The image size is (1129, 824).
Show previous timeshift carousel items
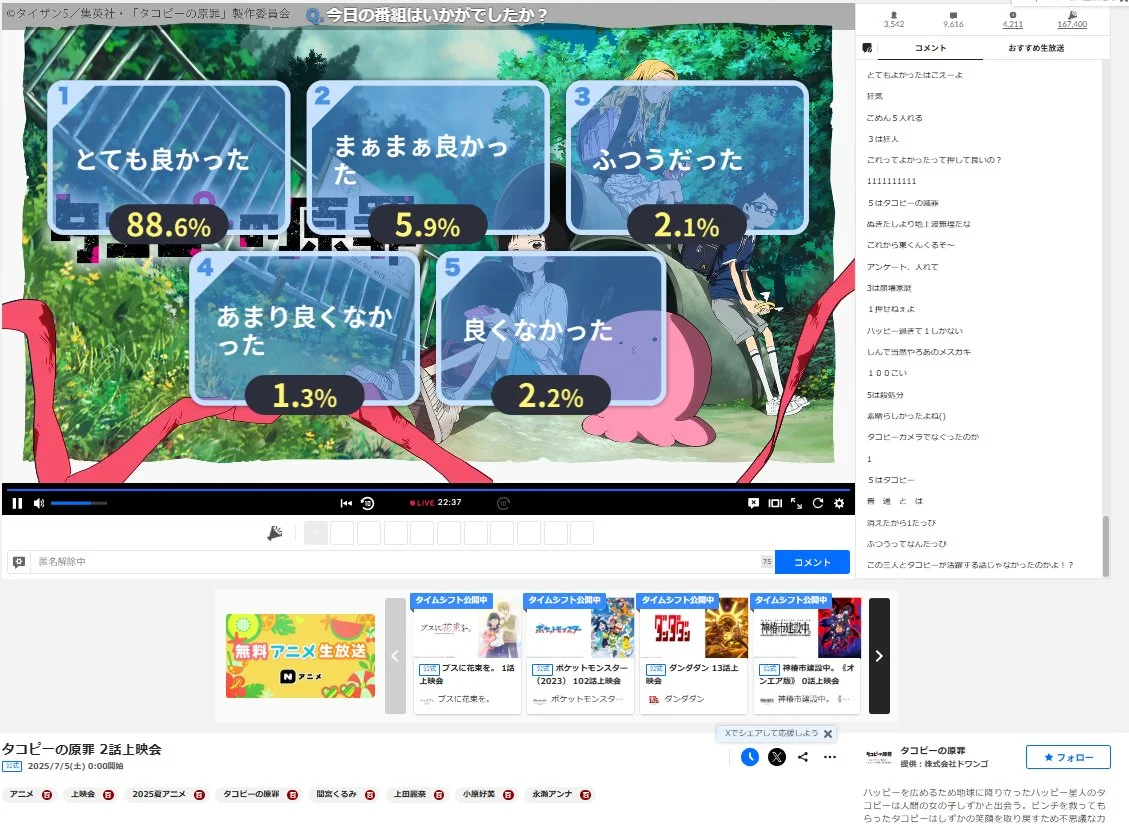395,655
